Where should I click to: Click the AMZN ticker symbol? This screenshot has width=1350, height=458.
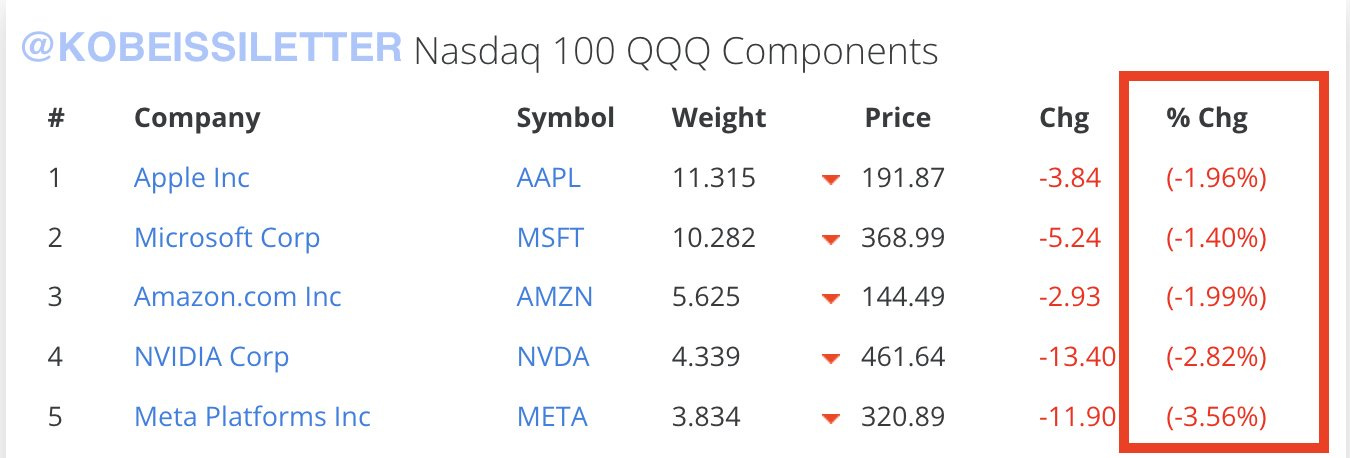(554, 297)
